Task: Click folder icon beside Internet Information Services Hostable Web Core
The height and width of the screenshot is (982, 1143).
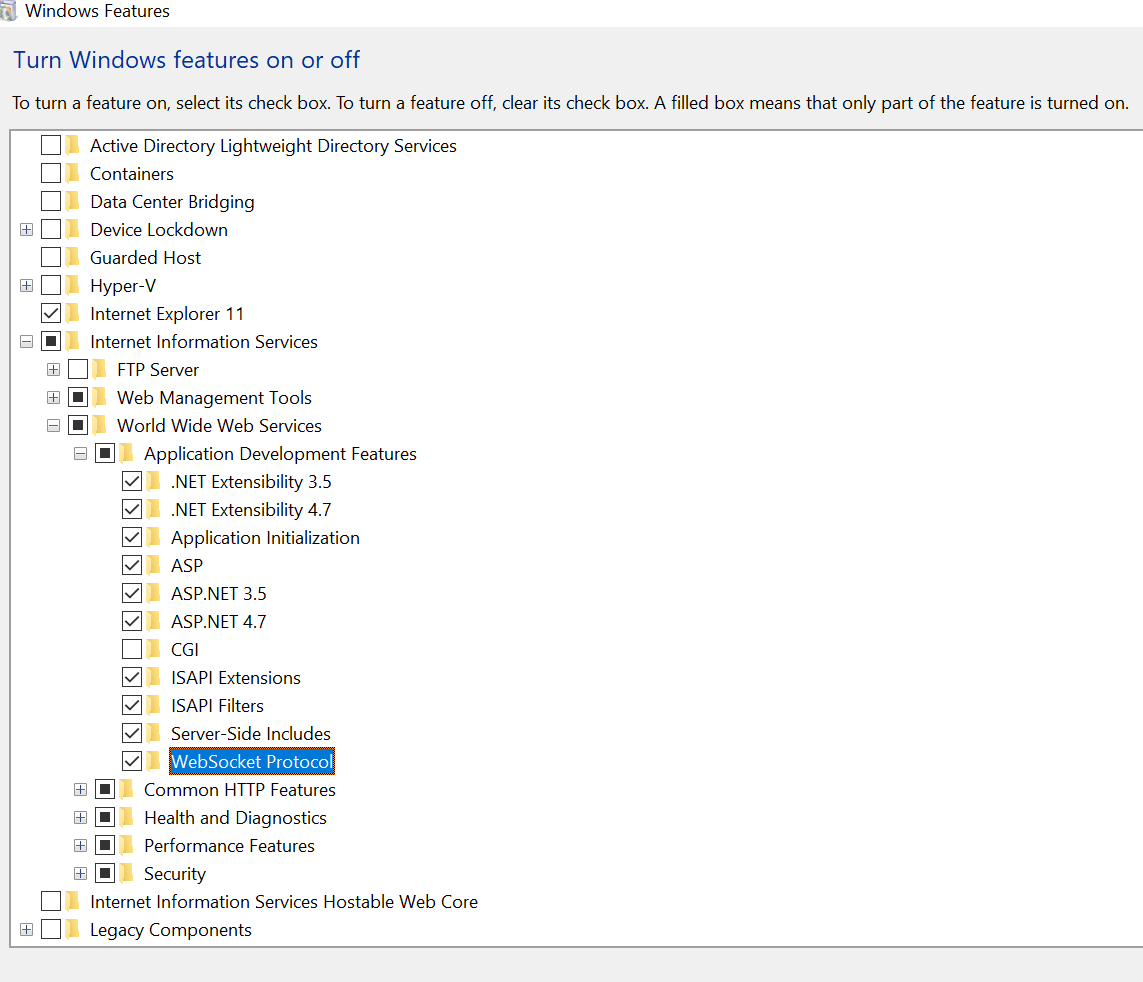Action: (72, 902)
